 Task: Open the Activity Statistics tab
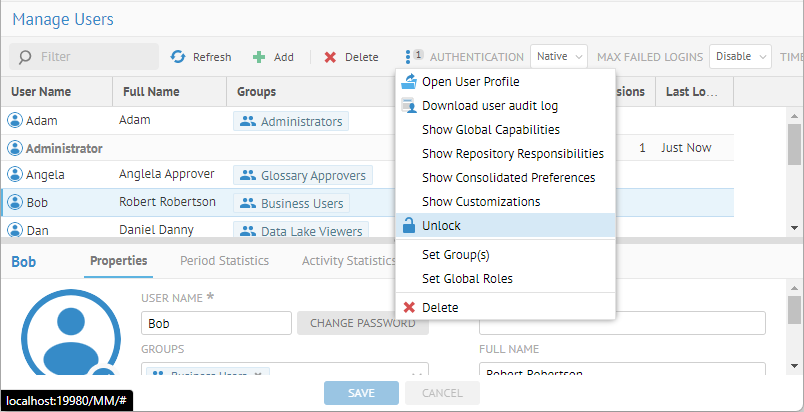(348, 261)
